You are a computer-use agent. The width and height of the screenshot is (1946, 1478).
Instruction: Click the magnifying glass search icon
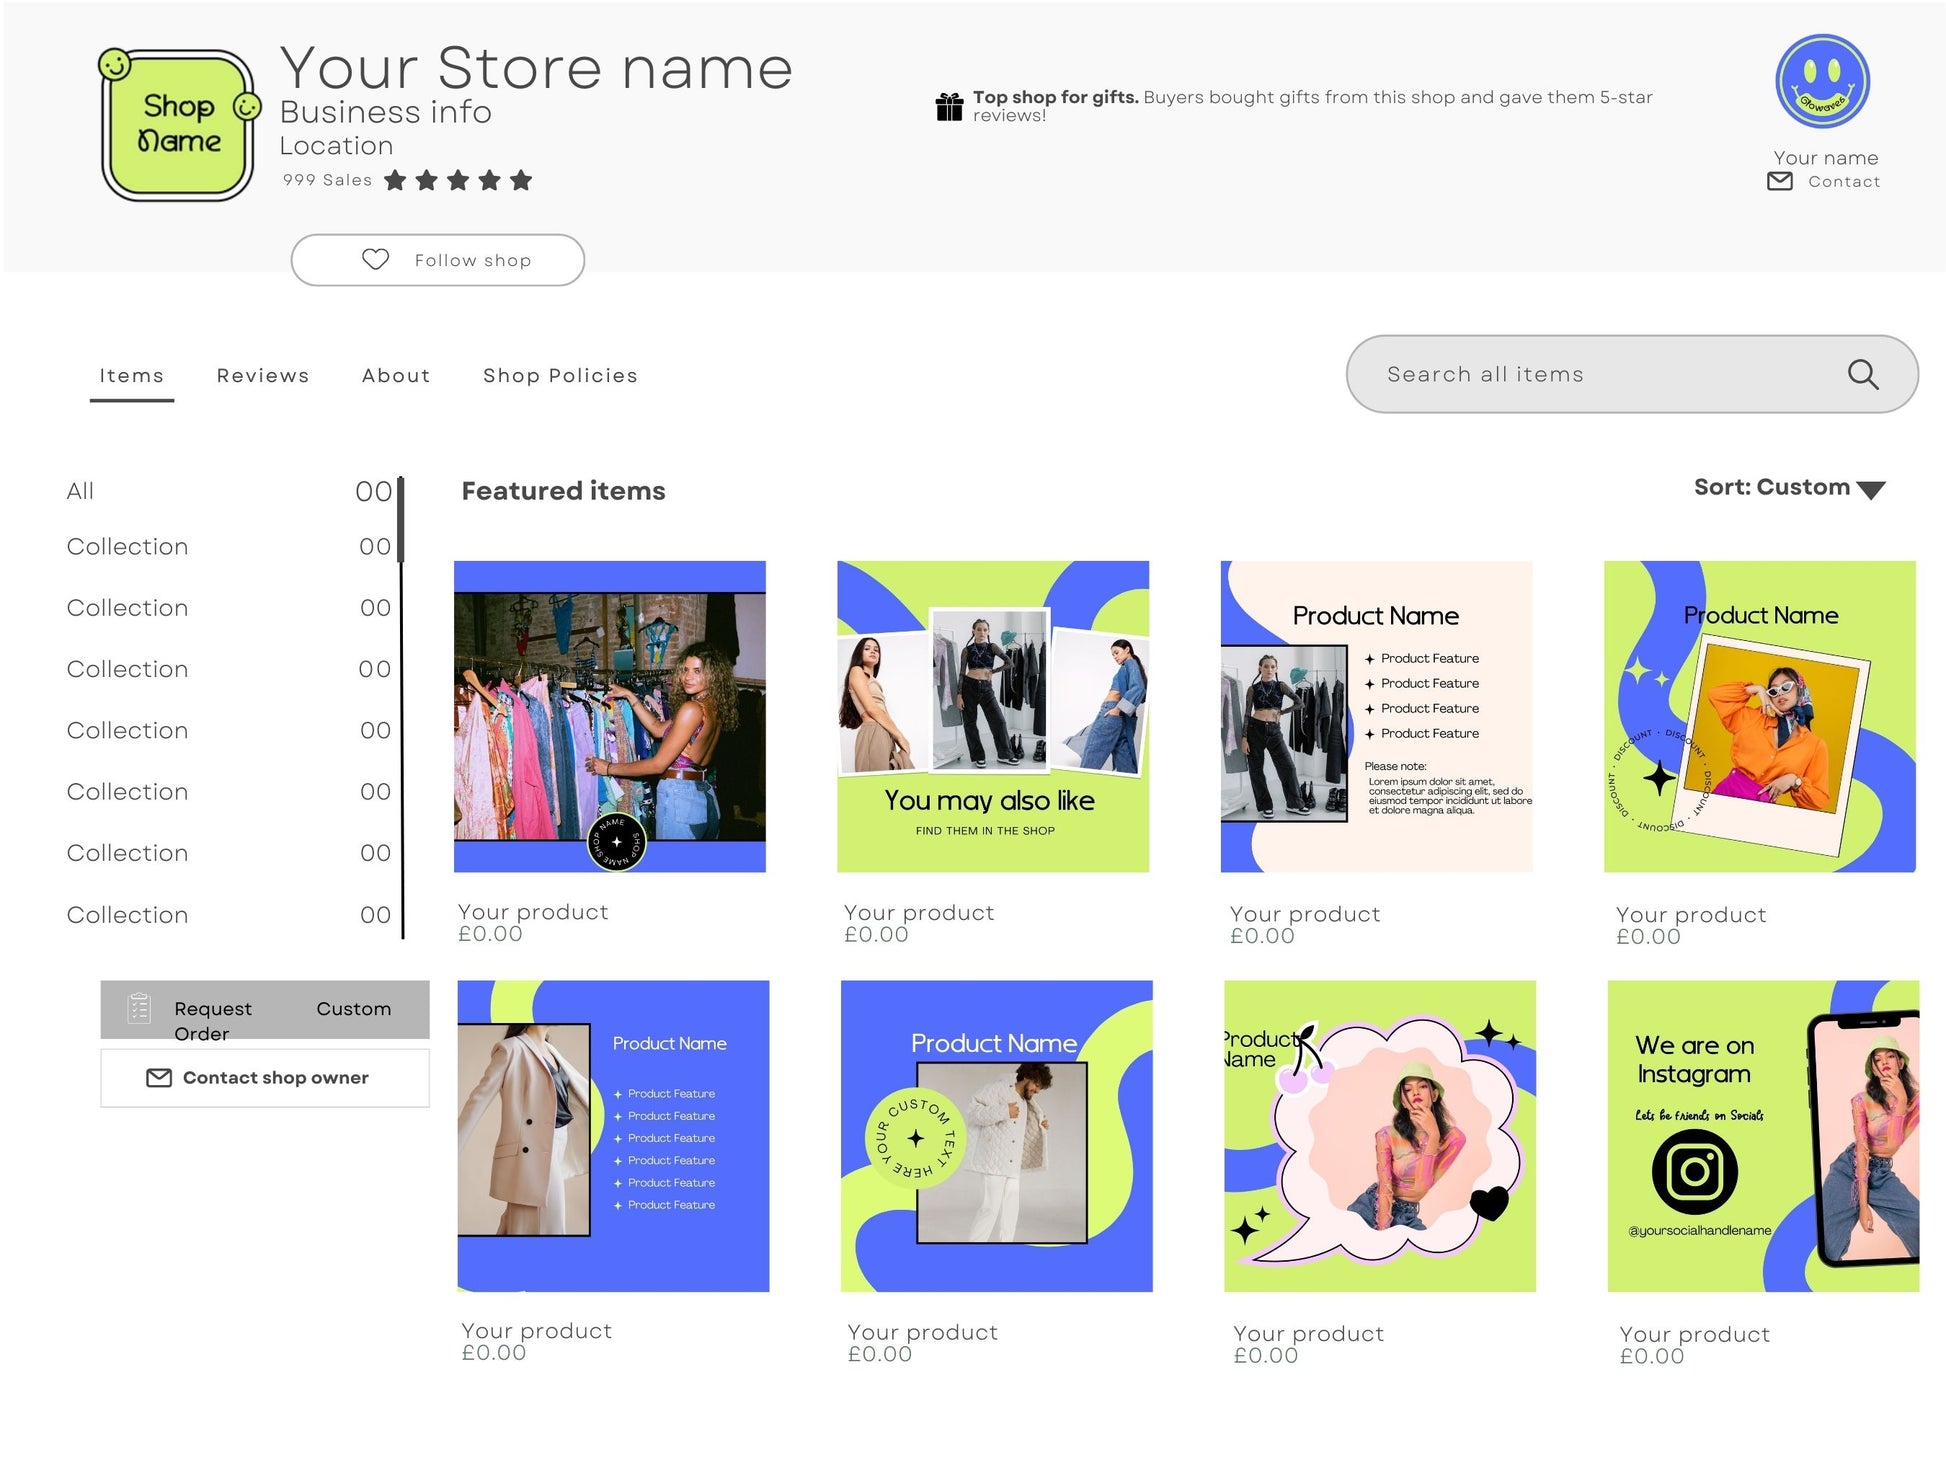coord(1862,375)
